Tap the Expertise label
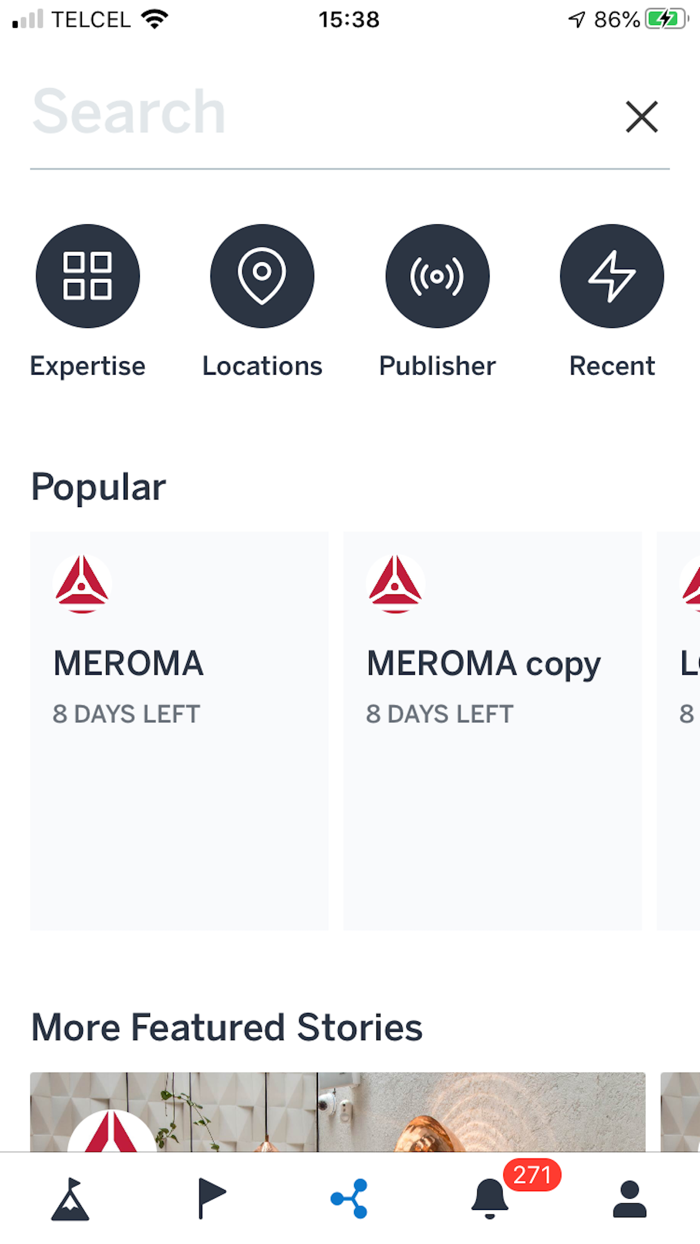The height and width of the screenshot is (1244, 700). (88, 366)
